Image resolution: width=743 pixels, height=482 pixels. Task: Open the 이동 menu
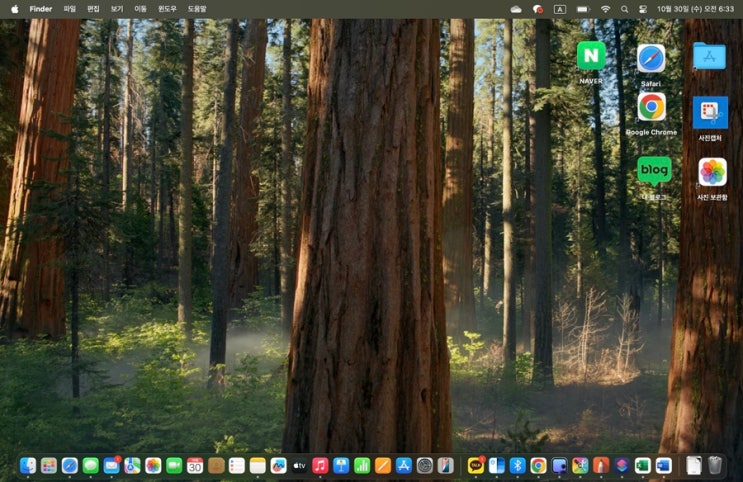pos(140,9)
